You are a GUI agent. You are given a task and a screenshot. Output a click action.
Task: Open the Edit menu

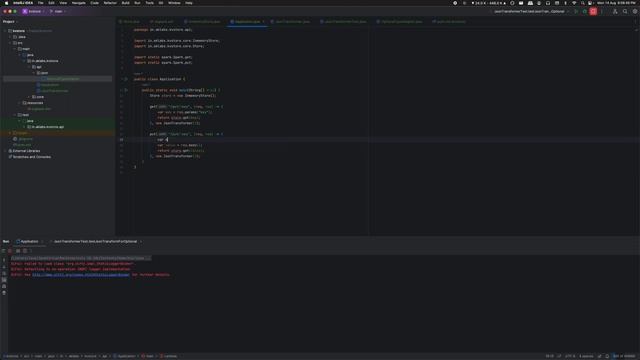pyautogui.click(x=51, y=3)
